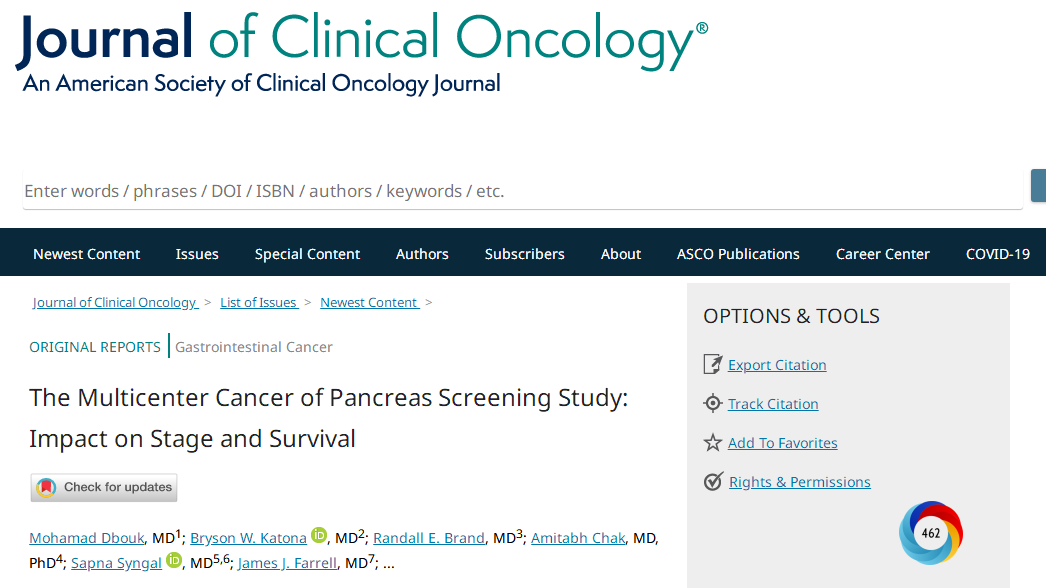Click Sapna Syngal's ORCID icon
This screenshot has height=588, width=1046.
pos(174,561)
